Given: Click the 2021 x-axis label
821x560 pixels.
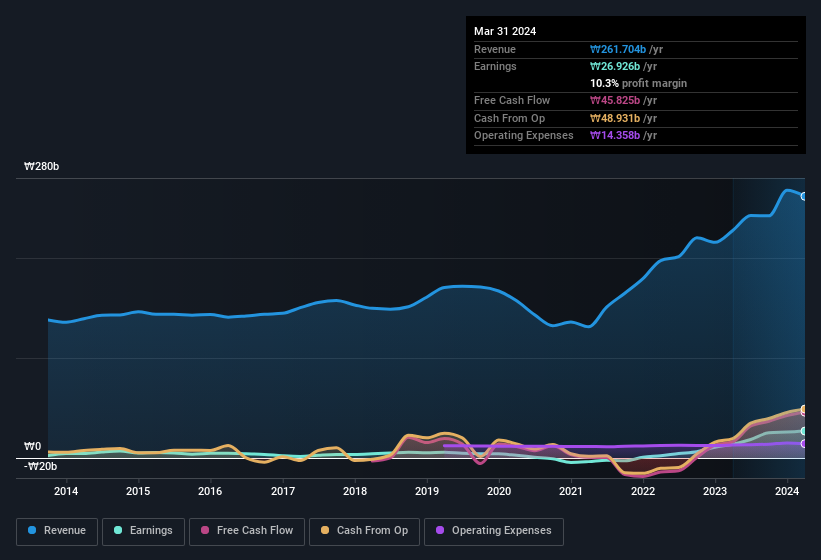Looking at the screenshot, I should coord(571,491).
